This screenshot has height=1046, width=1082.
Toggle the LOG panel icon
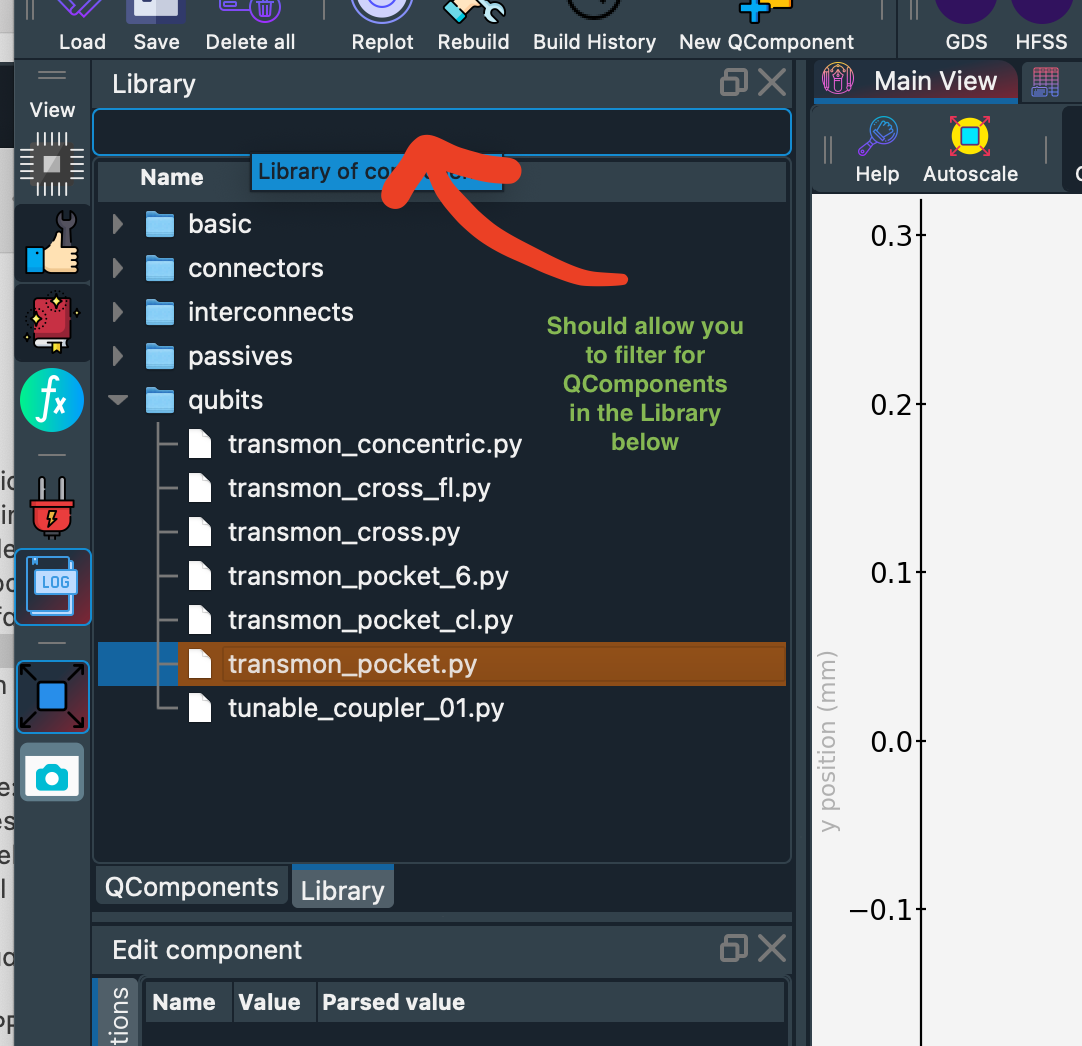tap(52, 586)
